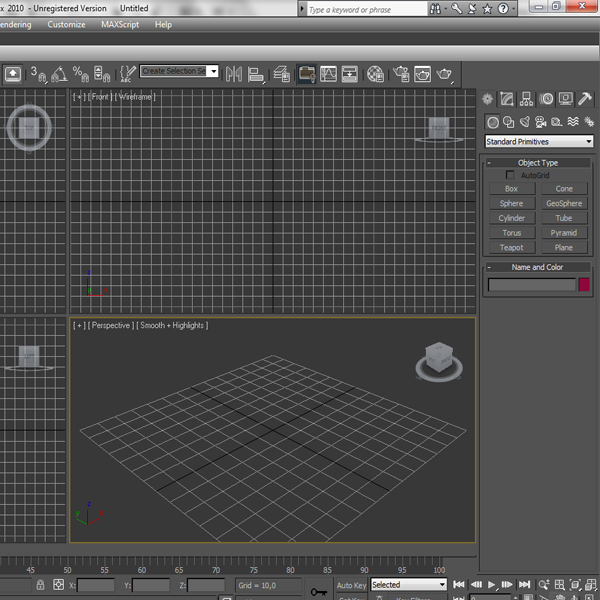Viewport: 600px width, 600px height.
Task: Select the Cameras category icon
Action: click(541, 122)
